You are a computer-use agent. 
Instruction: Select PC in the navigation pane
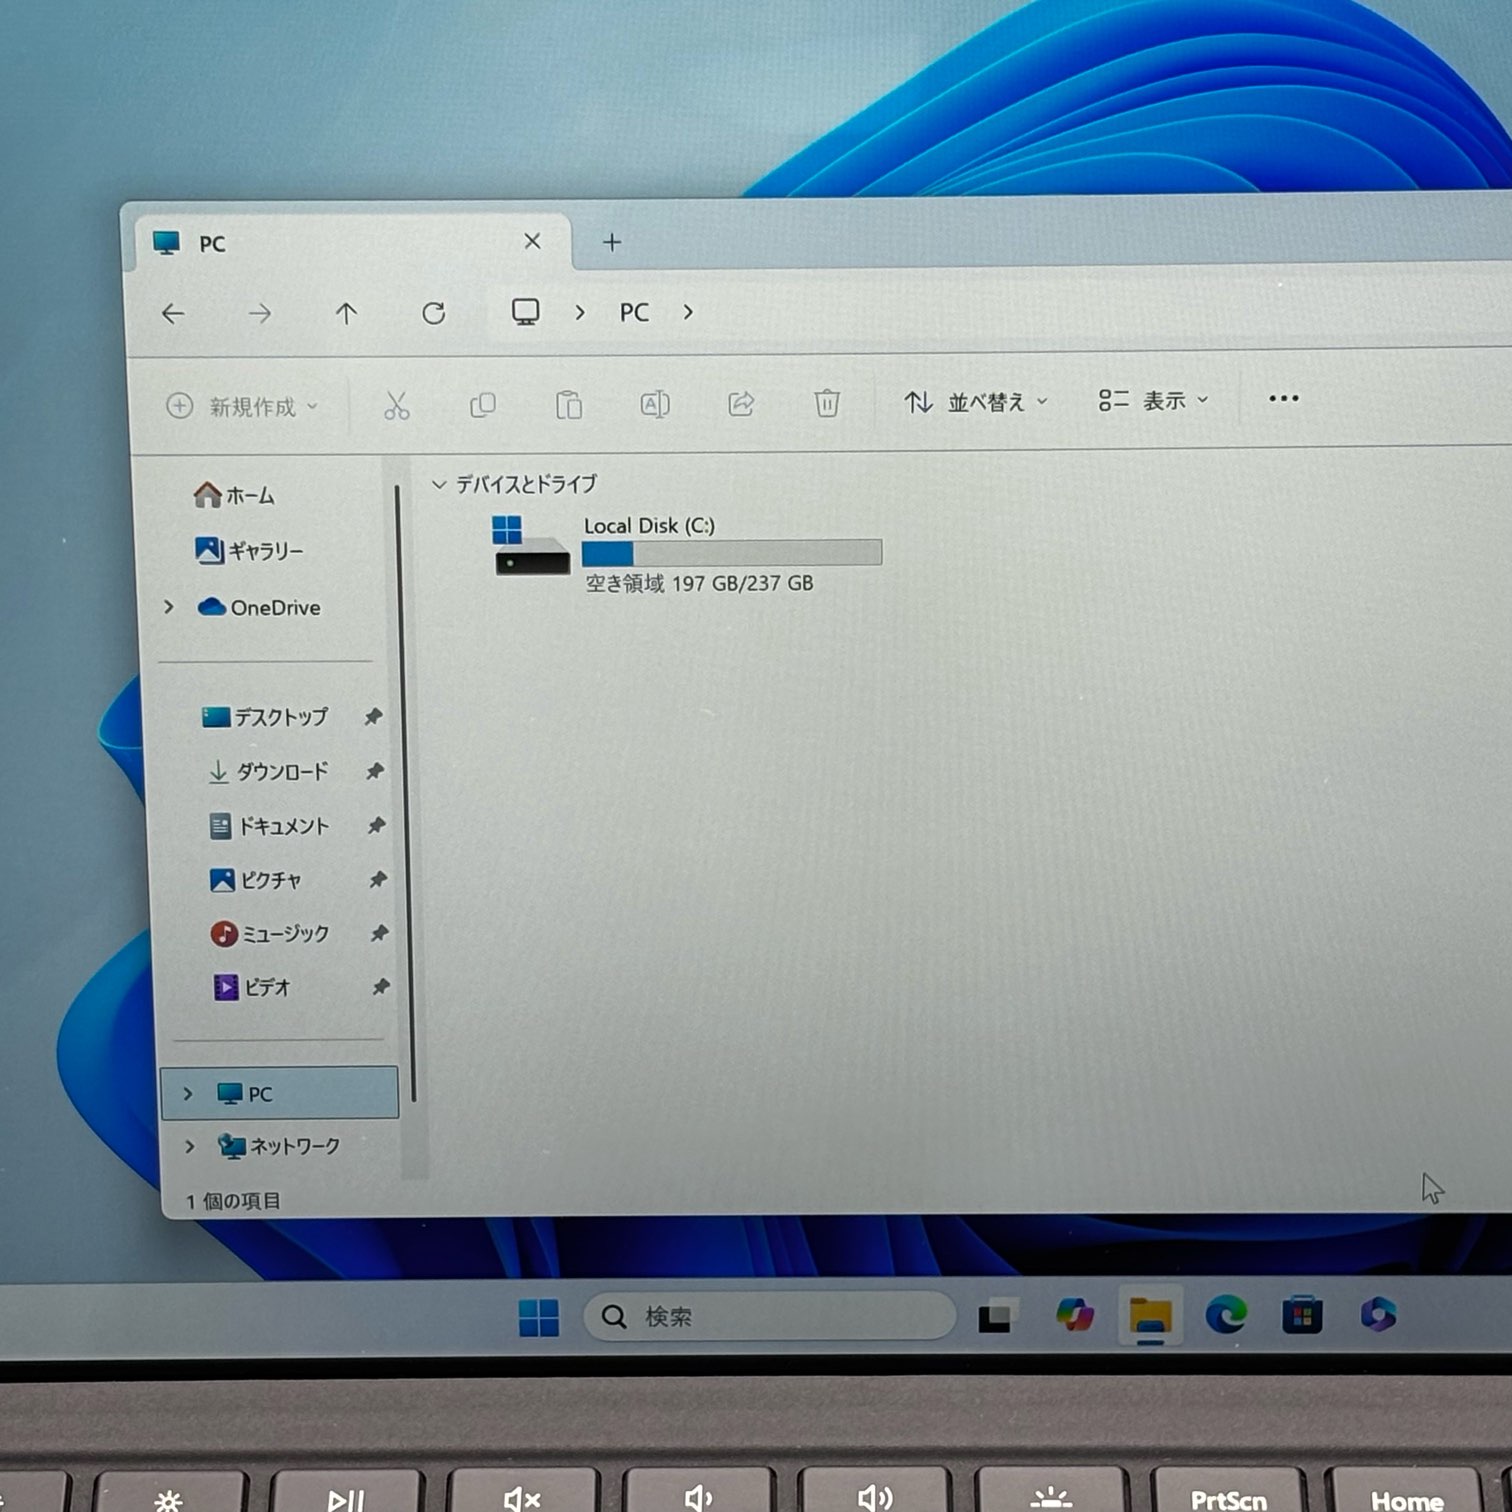tap(279, 1093)
